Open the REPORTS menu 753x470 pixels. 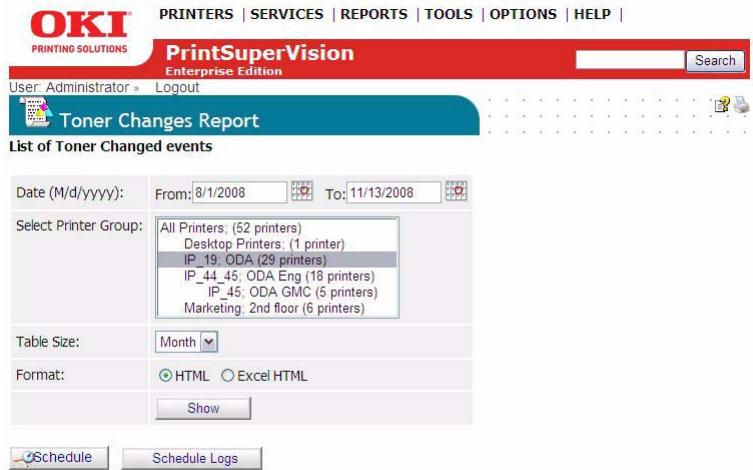pyautogui.click(x=374, y=14)
